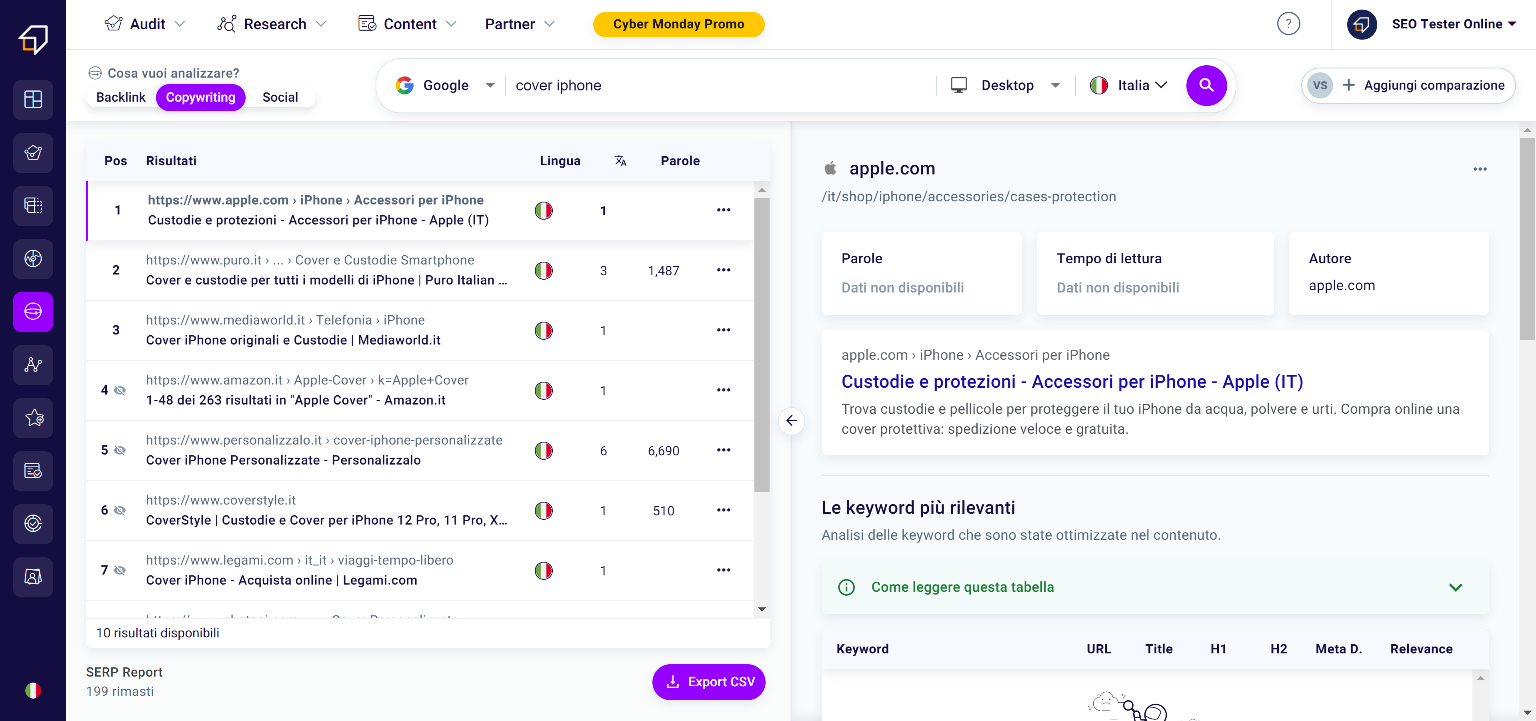This screenshot has height=721, width=1536.
Task: Open three-dot menu for puro.it row
Action: point(724,270)
